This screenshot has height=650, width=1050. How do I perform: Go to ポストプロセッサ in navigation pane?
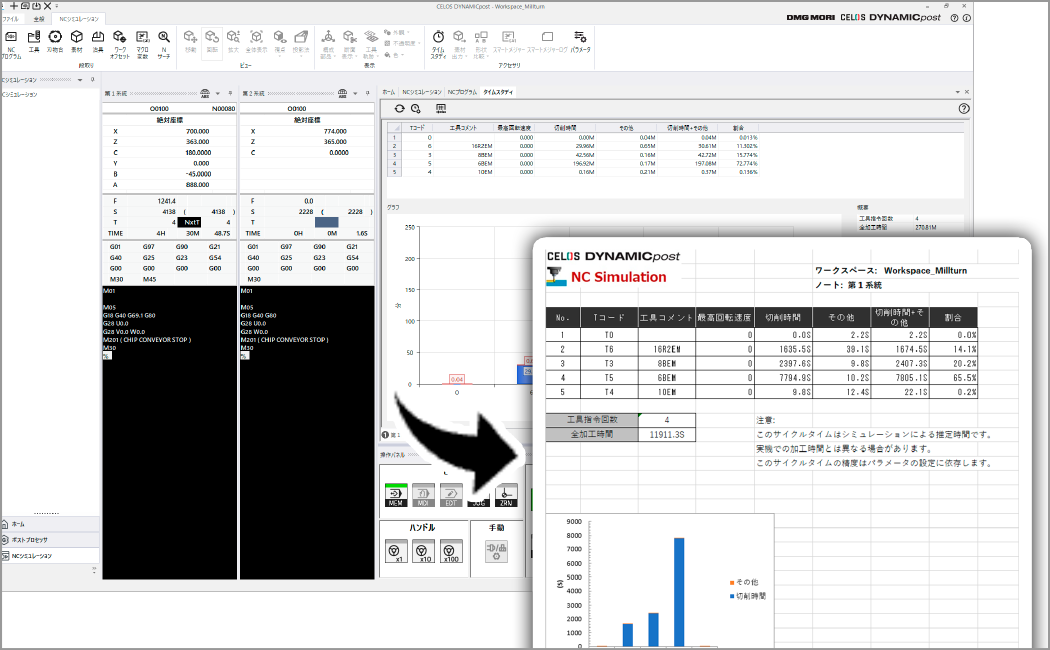pos(50,540)
